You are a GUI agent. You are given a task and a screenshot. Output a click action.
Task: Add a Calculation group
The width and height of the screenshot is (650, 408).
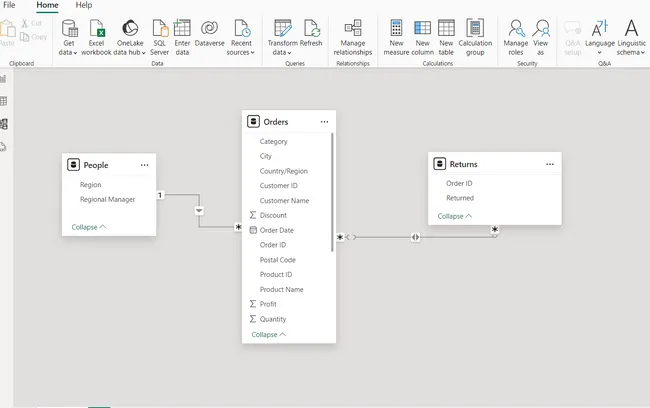(x=475, y=37)
